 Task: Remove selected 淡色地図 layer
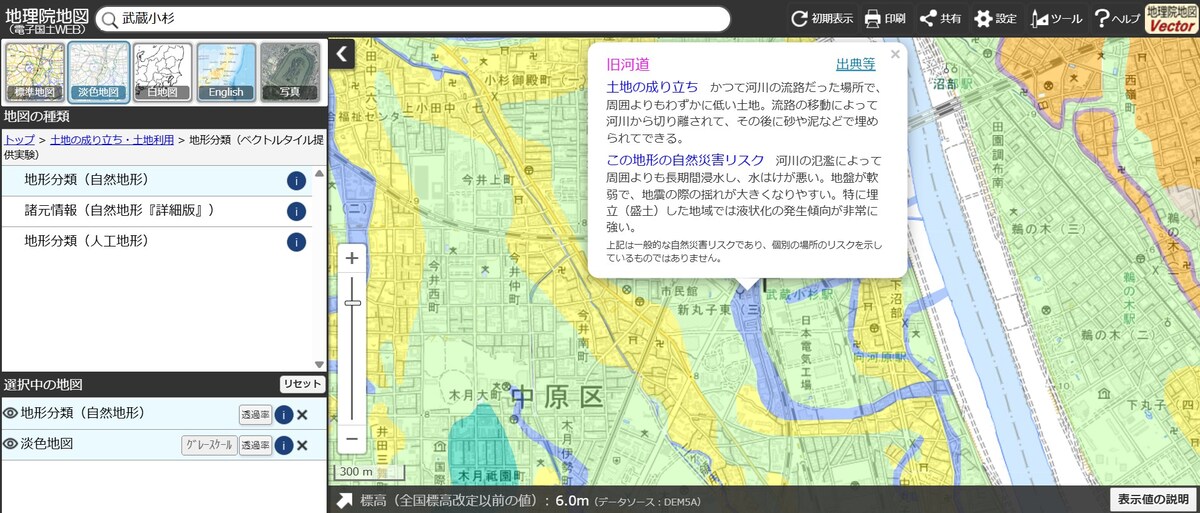[302, 445]
